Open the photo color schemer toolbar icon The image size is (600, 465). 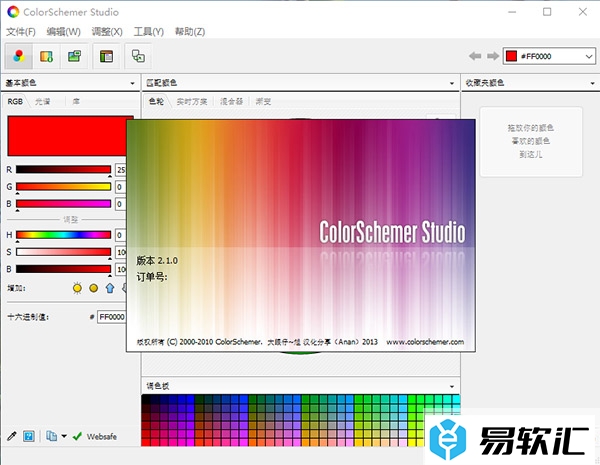[74, 56]
